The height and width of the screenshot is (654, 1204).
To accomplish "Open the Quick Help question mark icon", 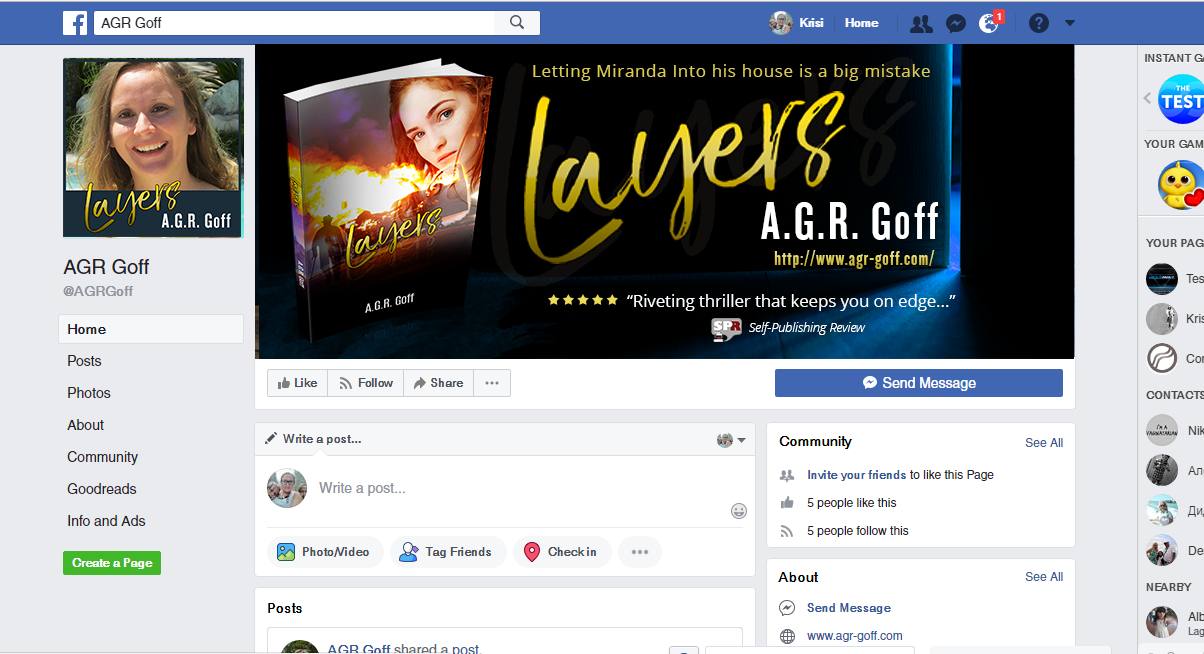I will click(x=1039, y=23).
